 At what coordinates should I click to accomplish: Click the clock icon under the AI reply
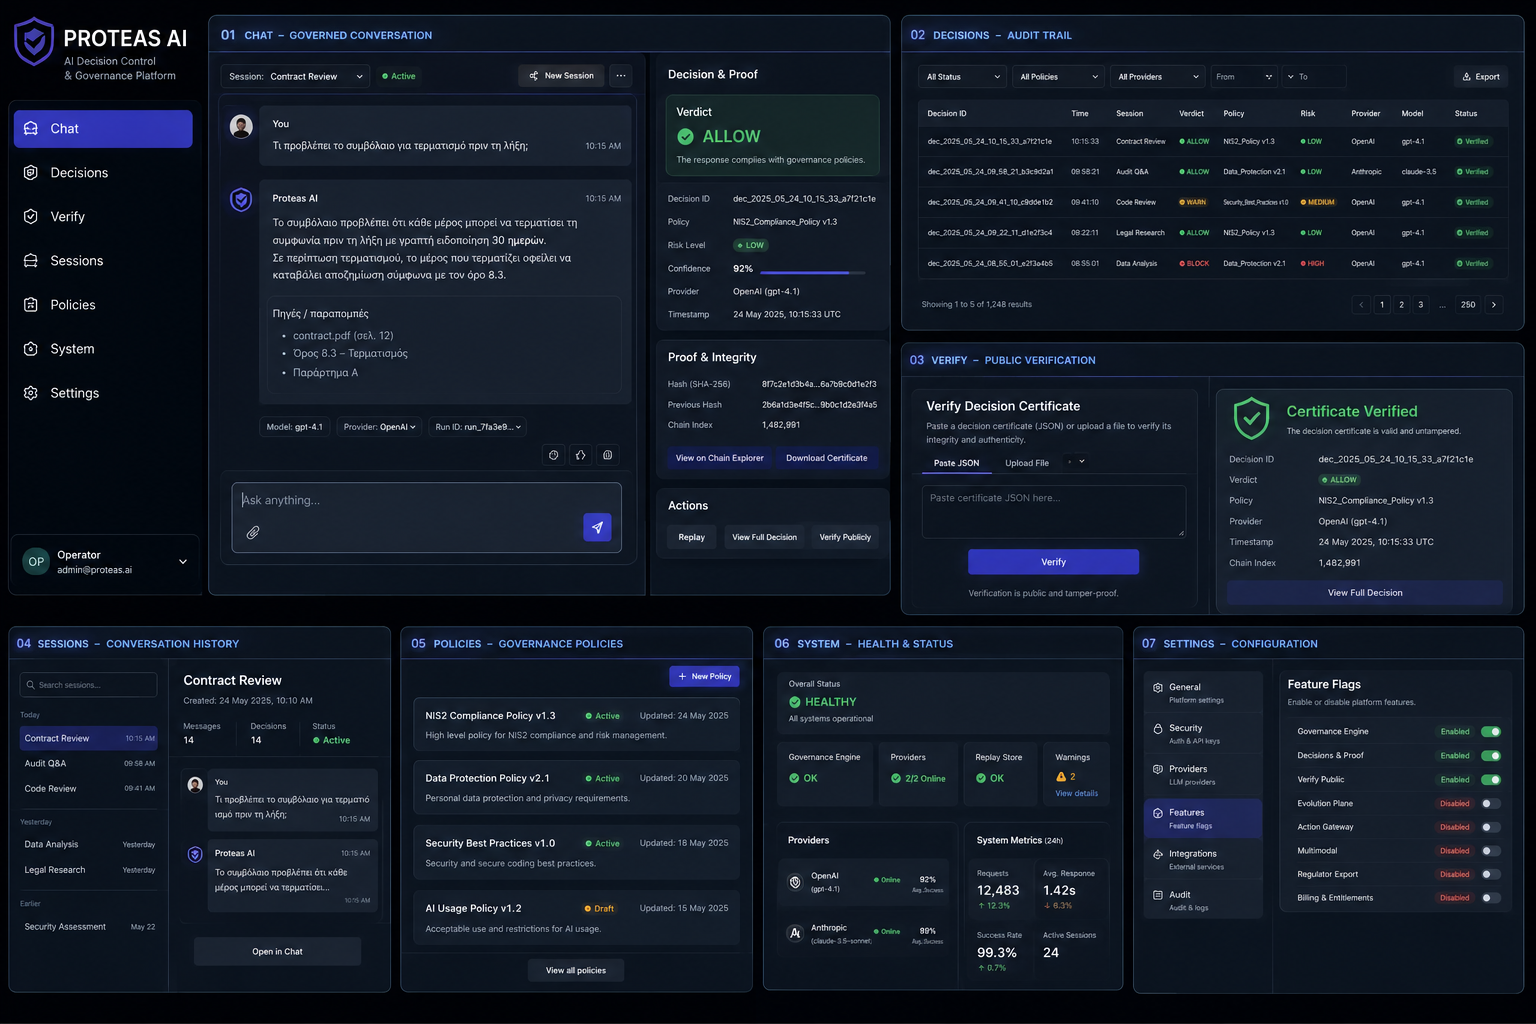coord(553,455)
